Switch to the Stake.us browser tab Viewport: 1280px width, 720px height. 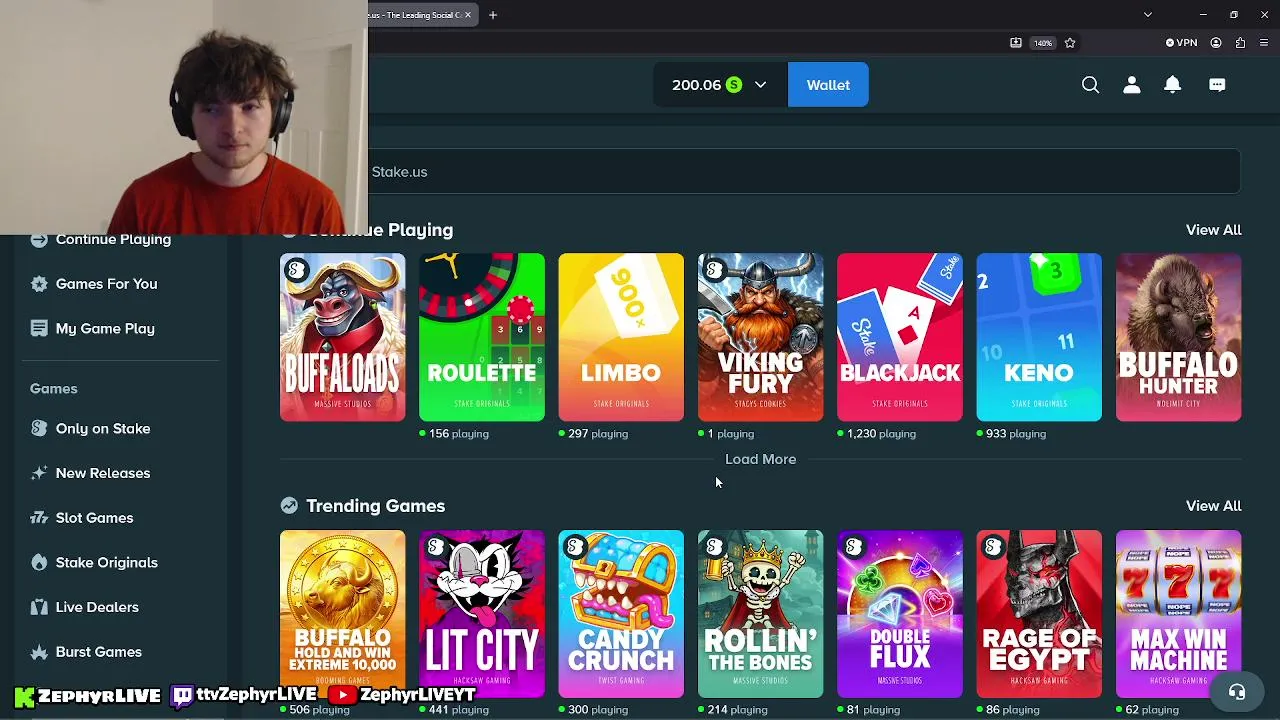point(415,15)
